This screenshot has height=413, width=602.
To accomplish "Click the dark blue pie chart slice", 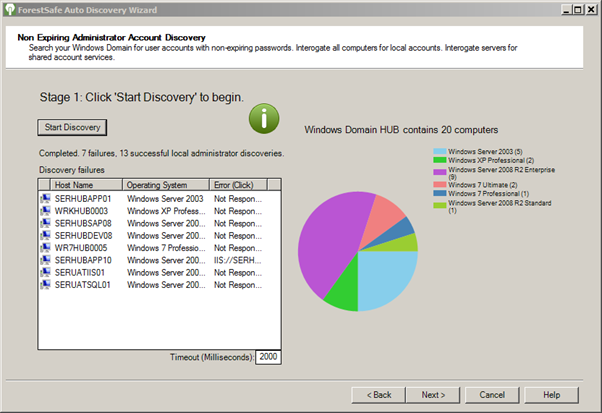I will coord(397,231).
